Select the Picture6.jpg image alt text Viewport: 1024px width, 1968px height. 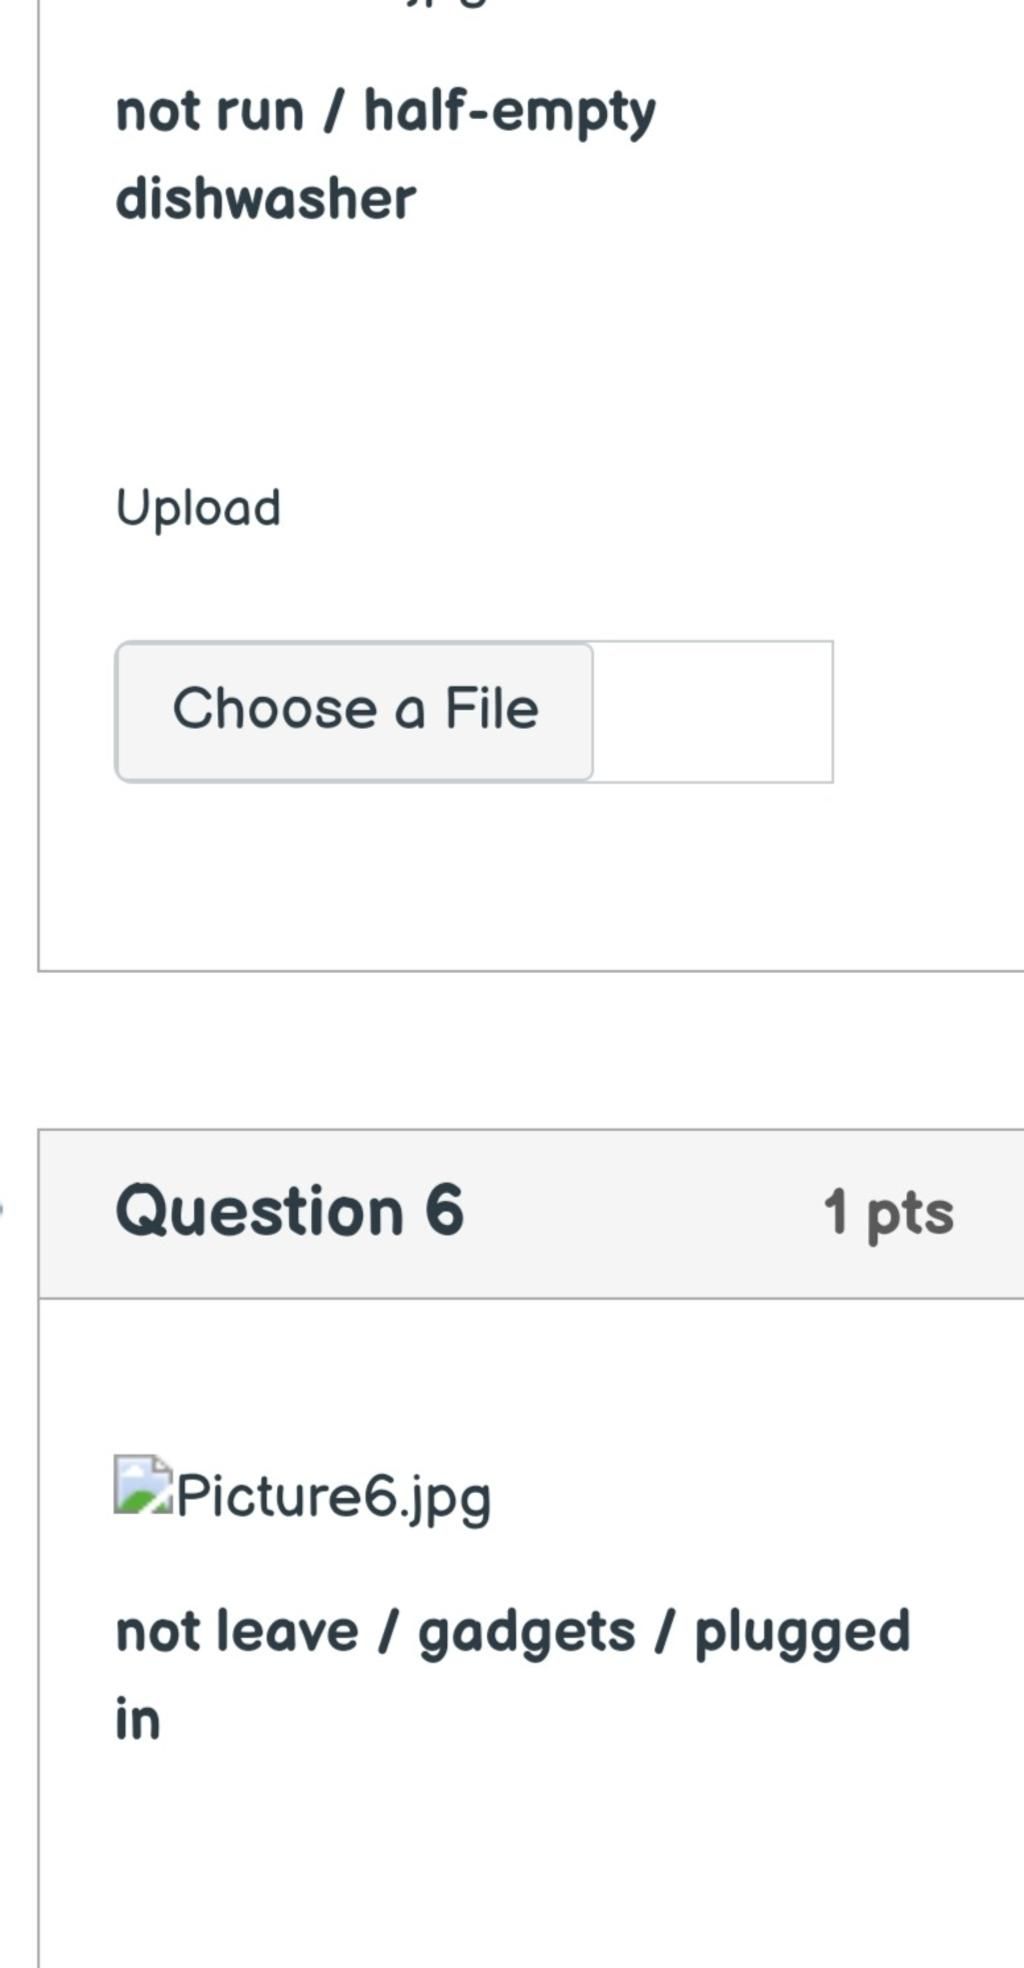(x=334, y=1497)
